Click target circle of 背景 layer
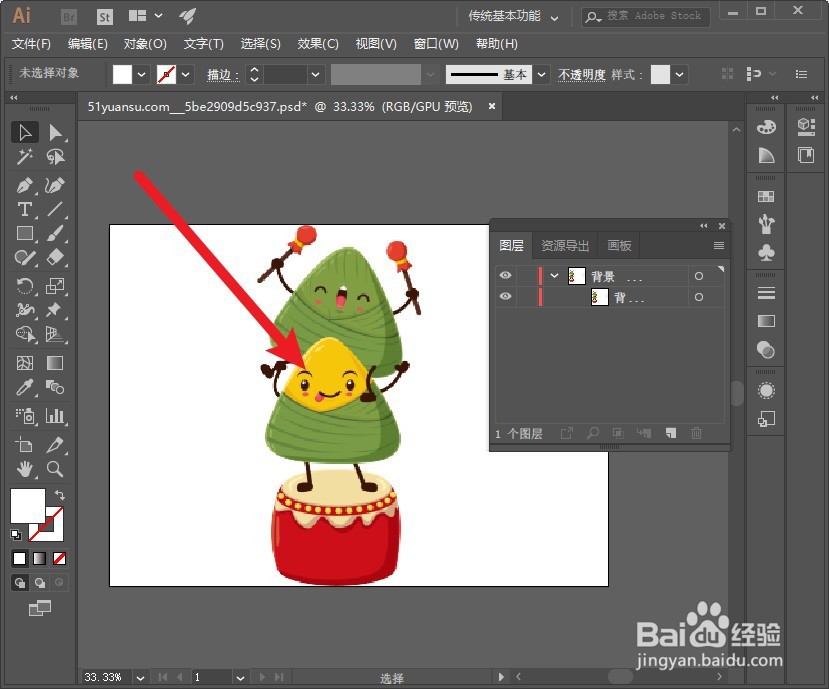The height and width of the screenshot is (689, 829). coord(699,276)
